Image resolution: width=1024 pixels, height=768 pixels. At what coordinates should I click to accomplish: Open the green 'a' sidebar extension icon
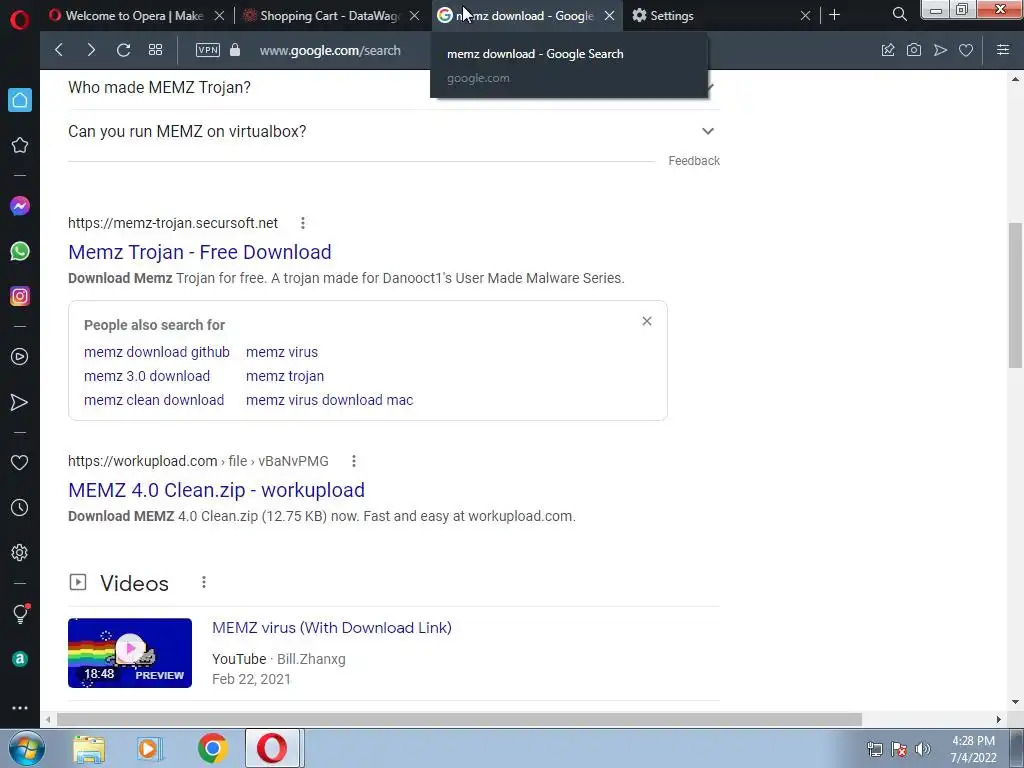20,659
